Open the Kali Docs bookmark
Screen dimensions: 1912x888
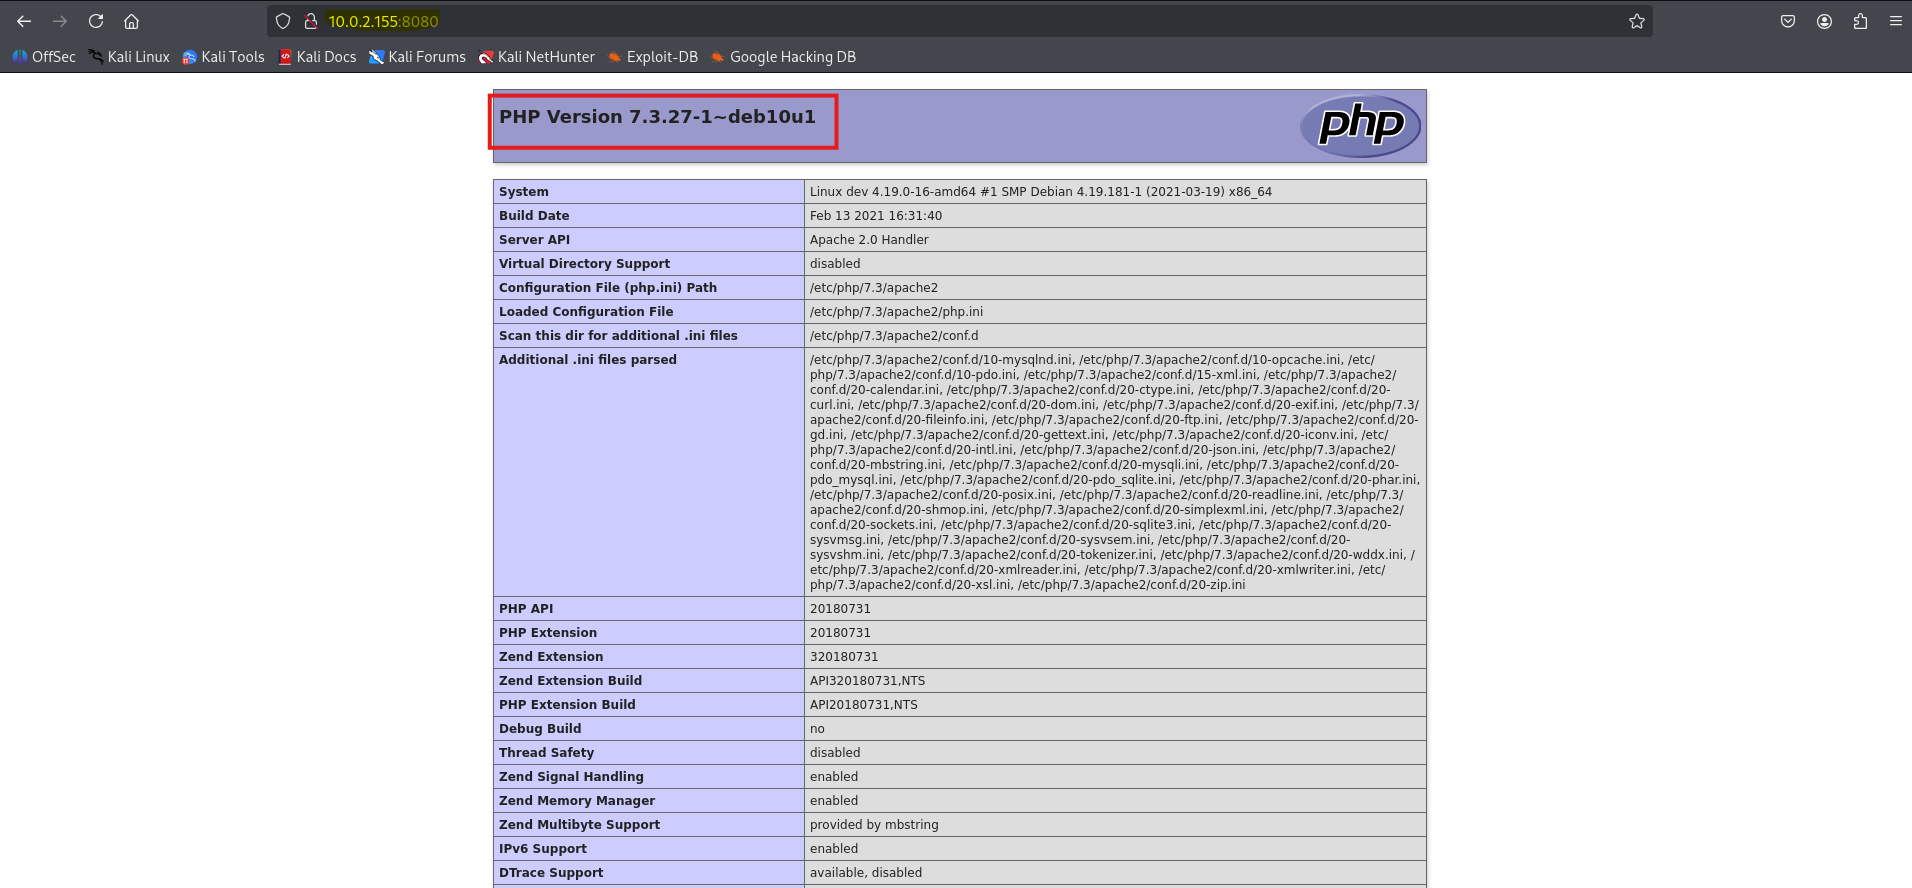tap(317, 57)
